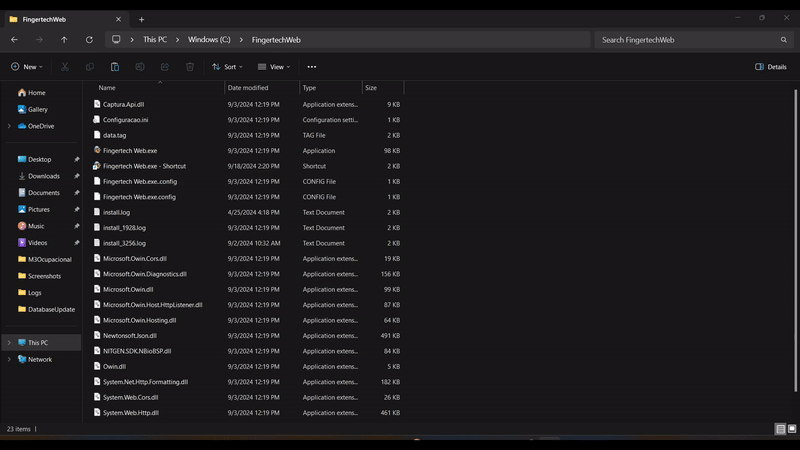The height and width of the screenshot is (450, 800).
Task: Select Fingertech Web.exe - Shortcut file icon
Action: pyautogui.click(x=97, y=166)
